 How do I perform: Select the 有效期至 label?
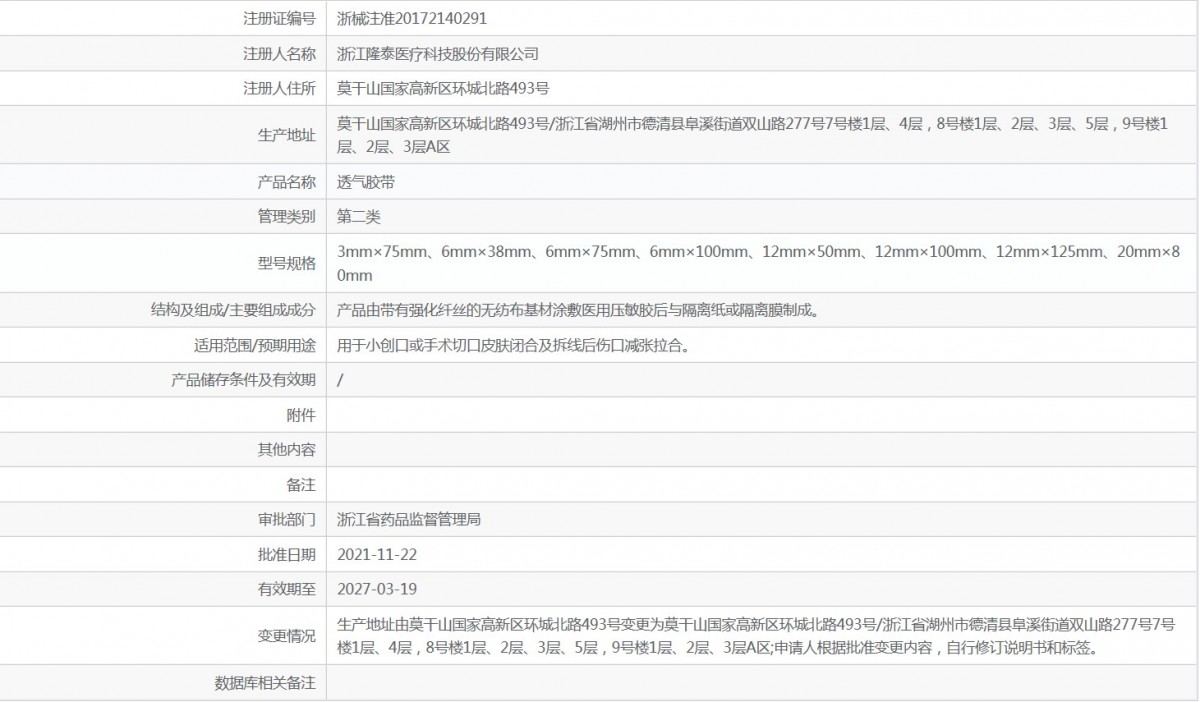click(286, 589)
